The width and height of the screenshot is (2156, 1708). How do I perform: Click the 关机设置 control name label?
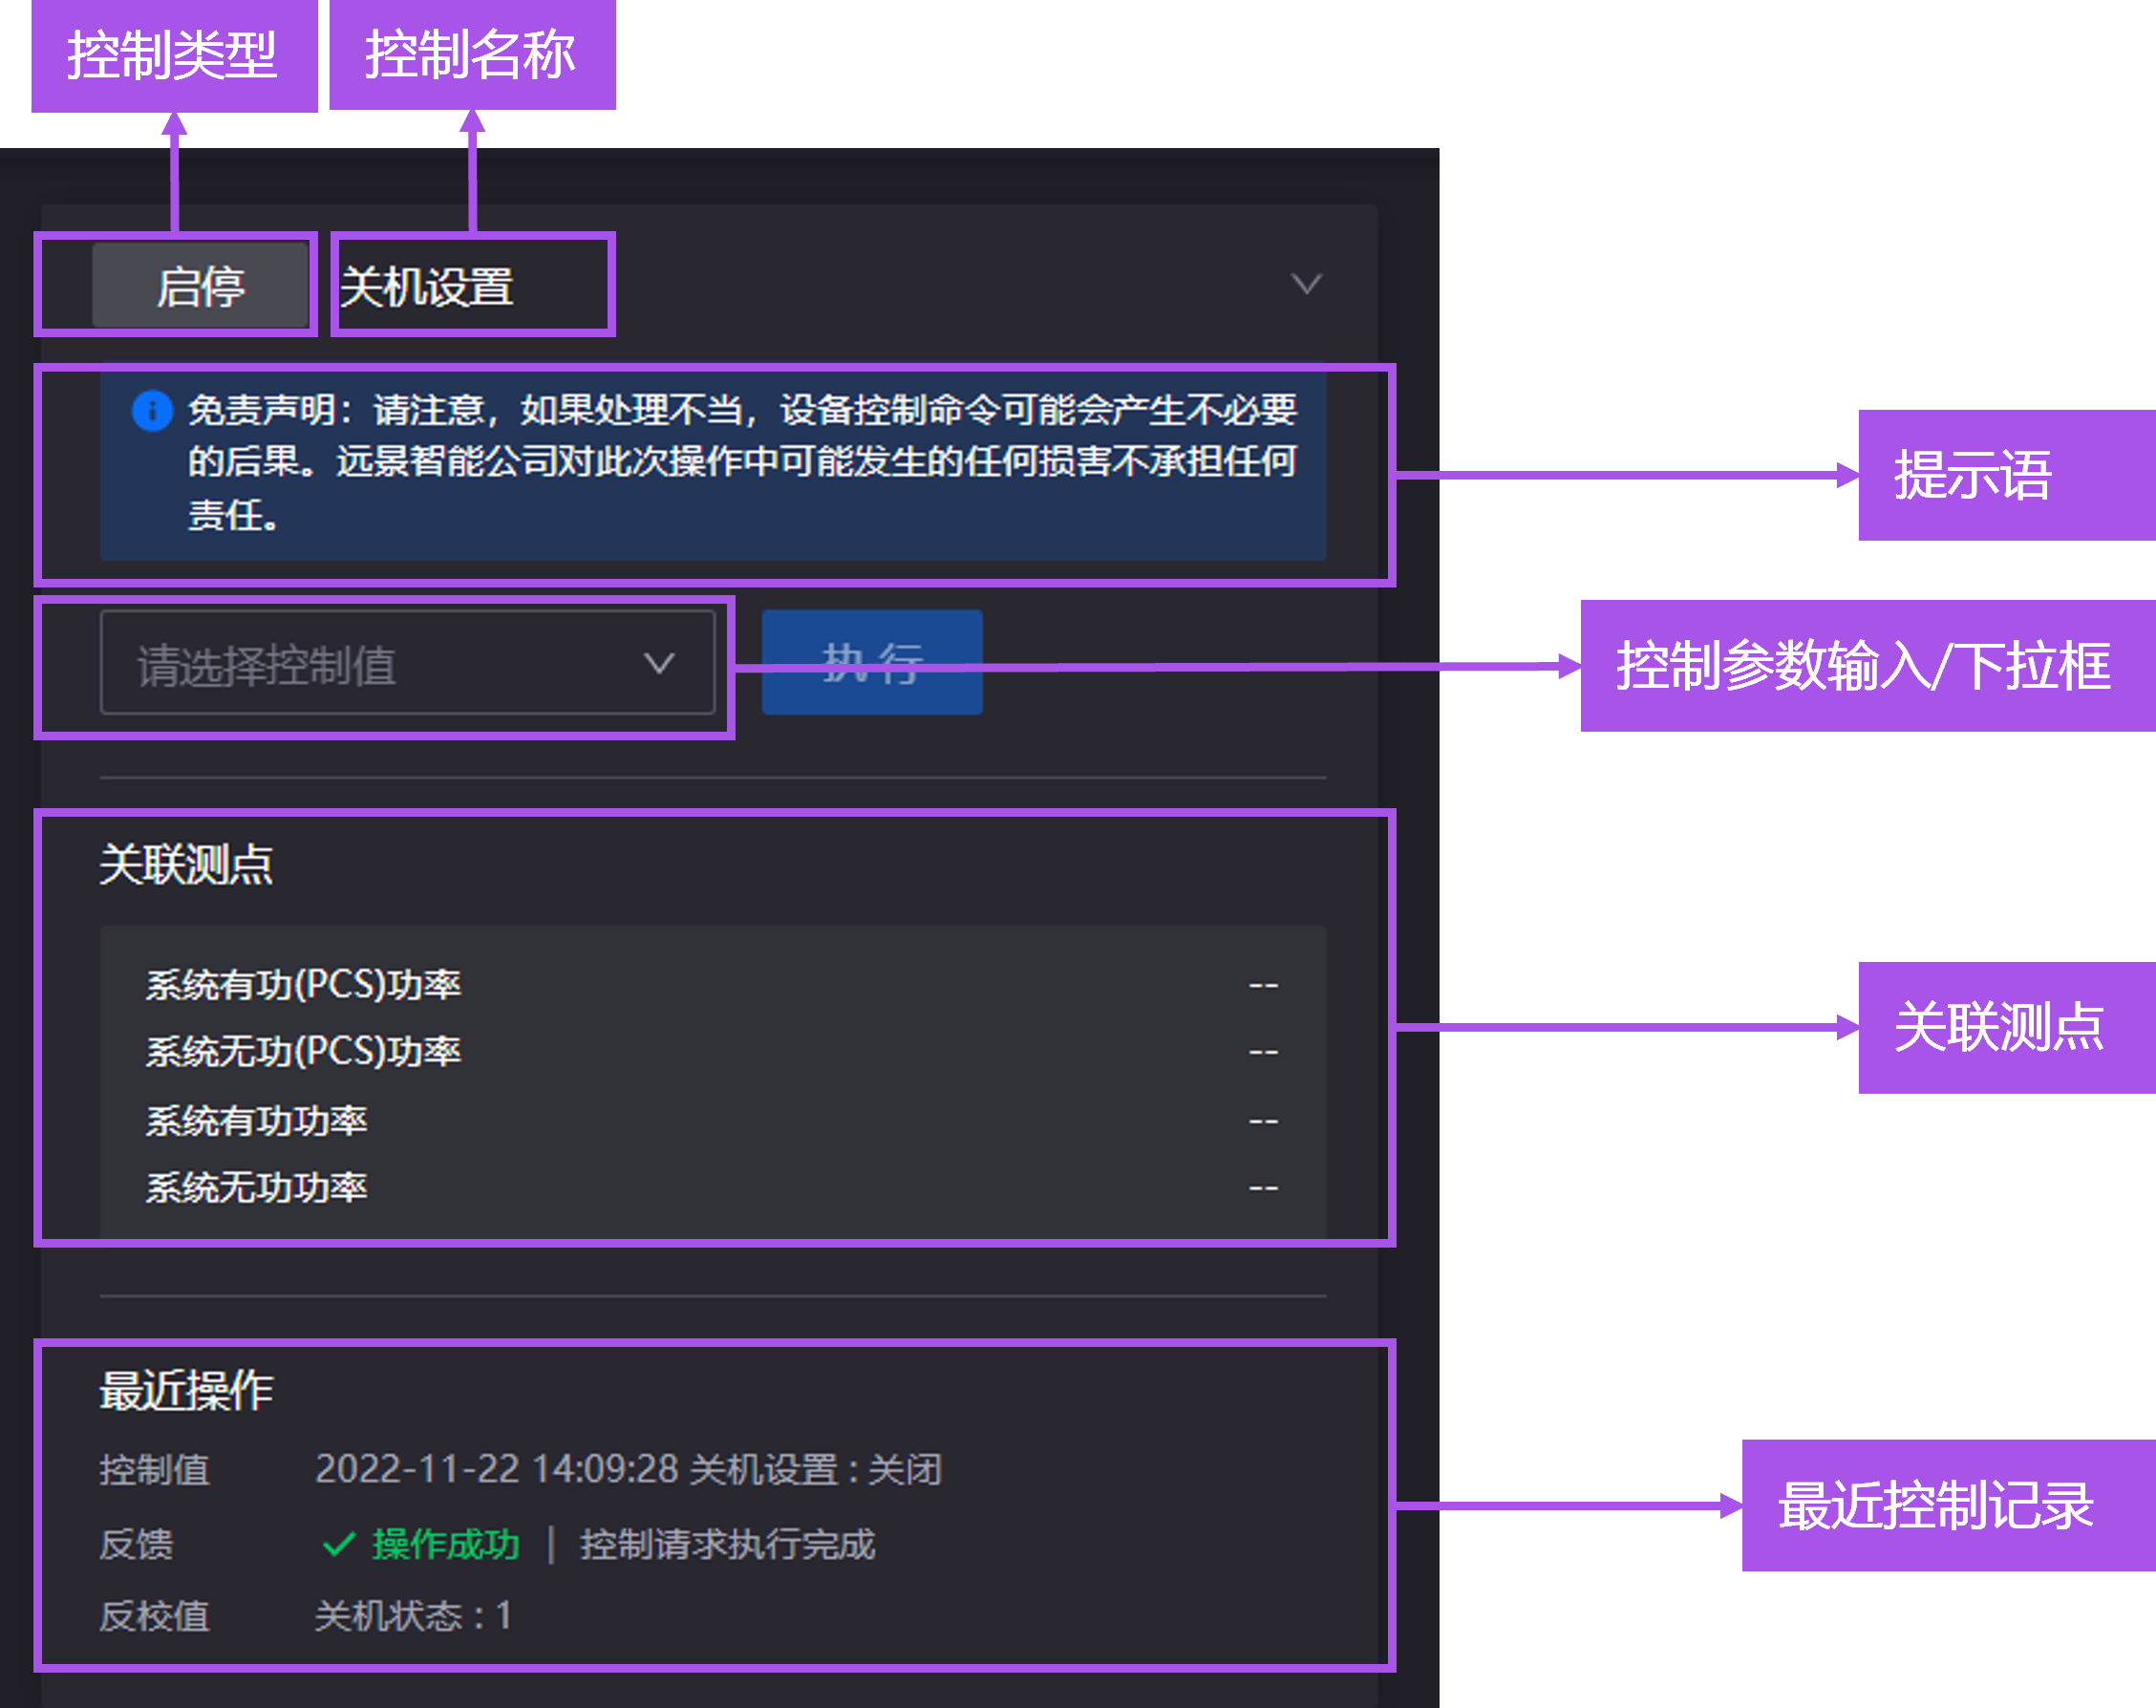click(427, 286)
